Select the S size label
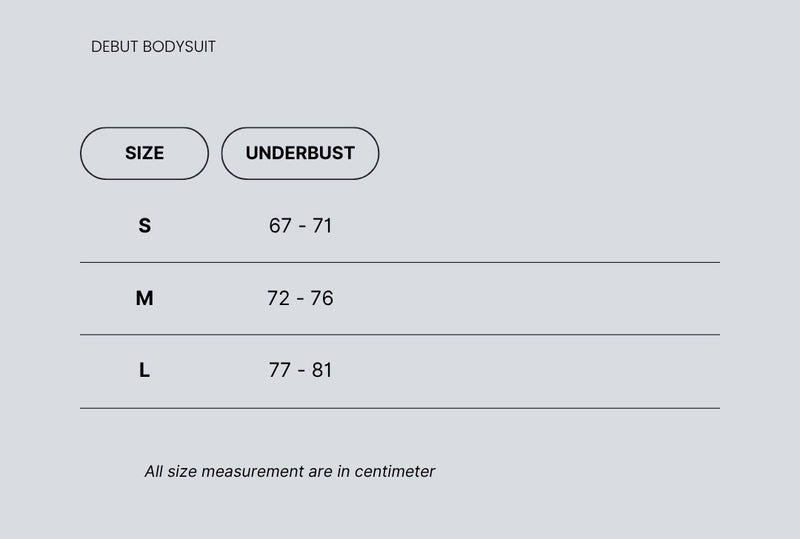The width and height of the screenshot is (800, 539). click(144, 226)
